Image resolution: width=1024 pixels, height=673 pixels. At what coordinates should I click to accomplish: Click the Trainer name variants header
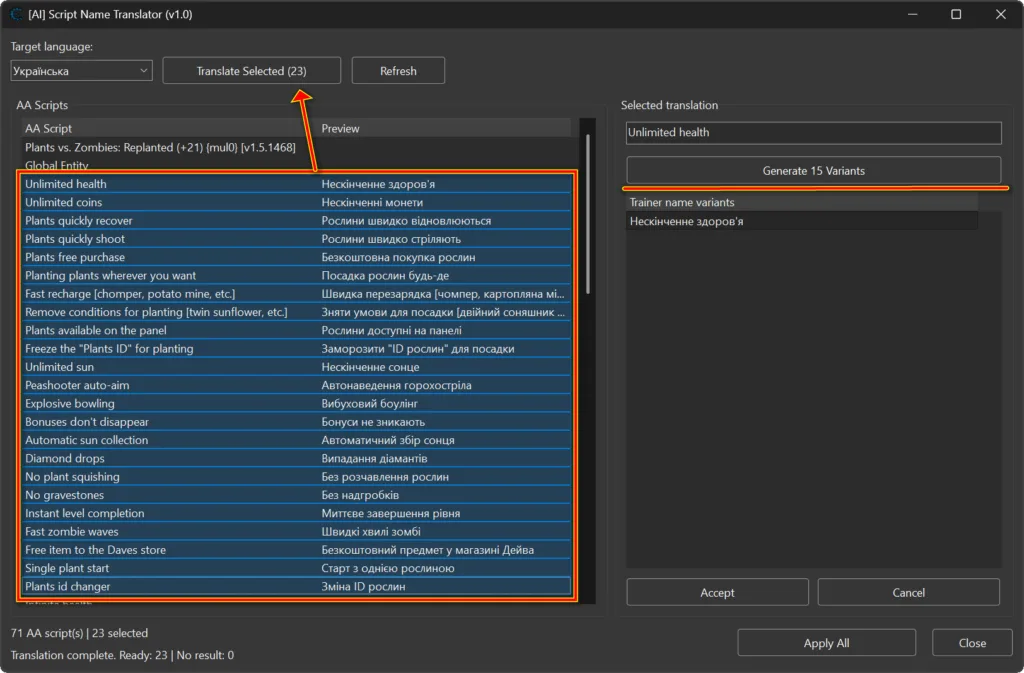click(801, 202)
